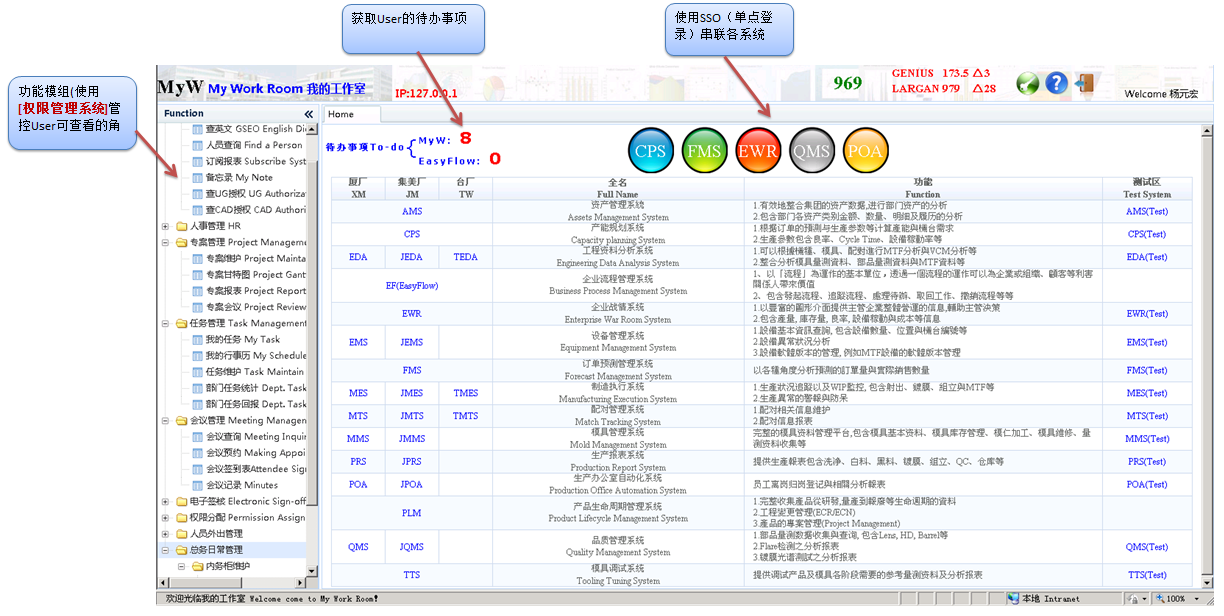Expand the 电子签核 Electronic Sign-off folder
Image resolution: width=1224 pixels, height=616 pixels.
166,501
